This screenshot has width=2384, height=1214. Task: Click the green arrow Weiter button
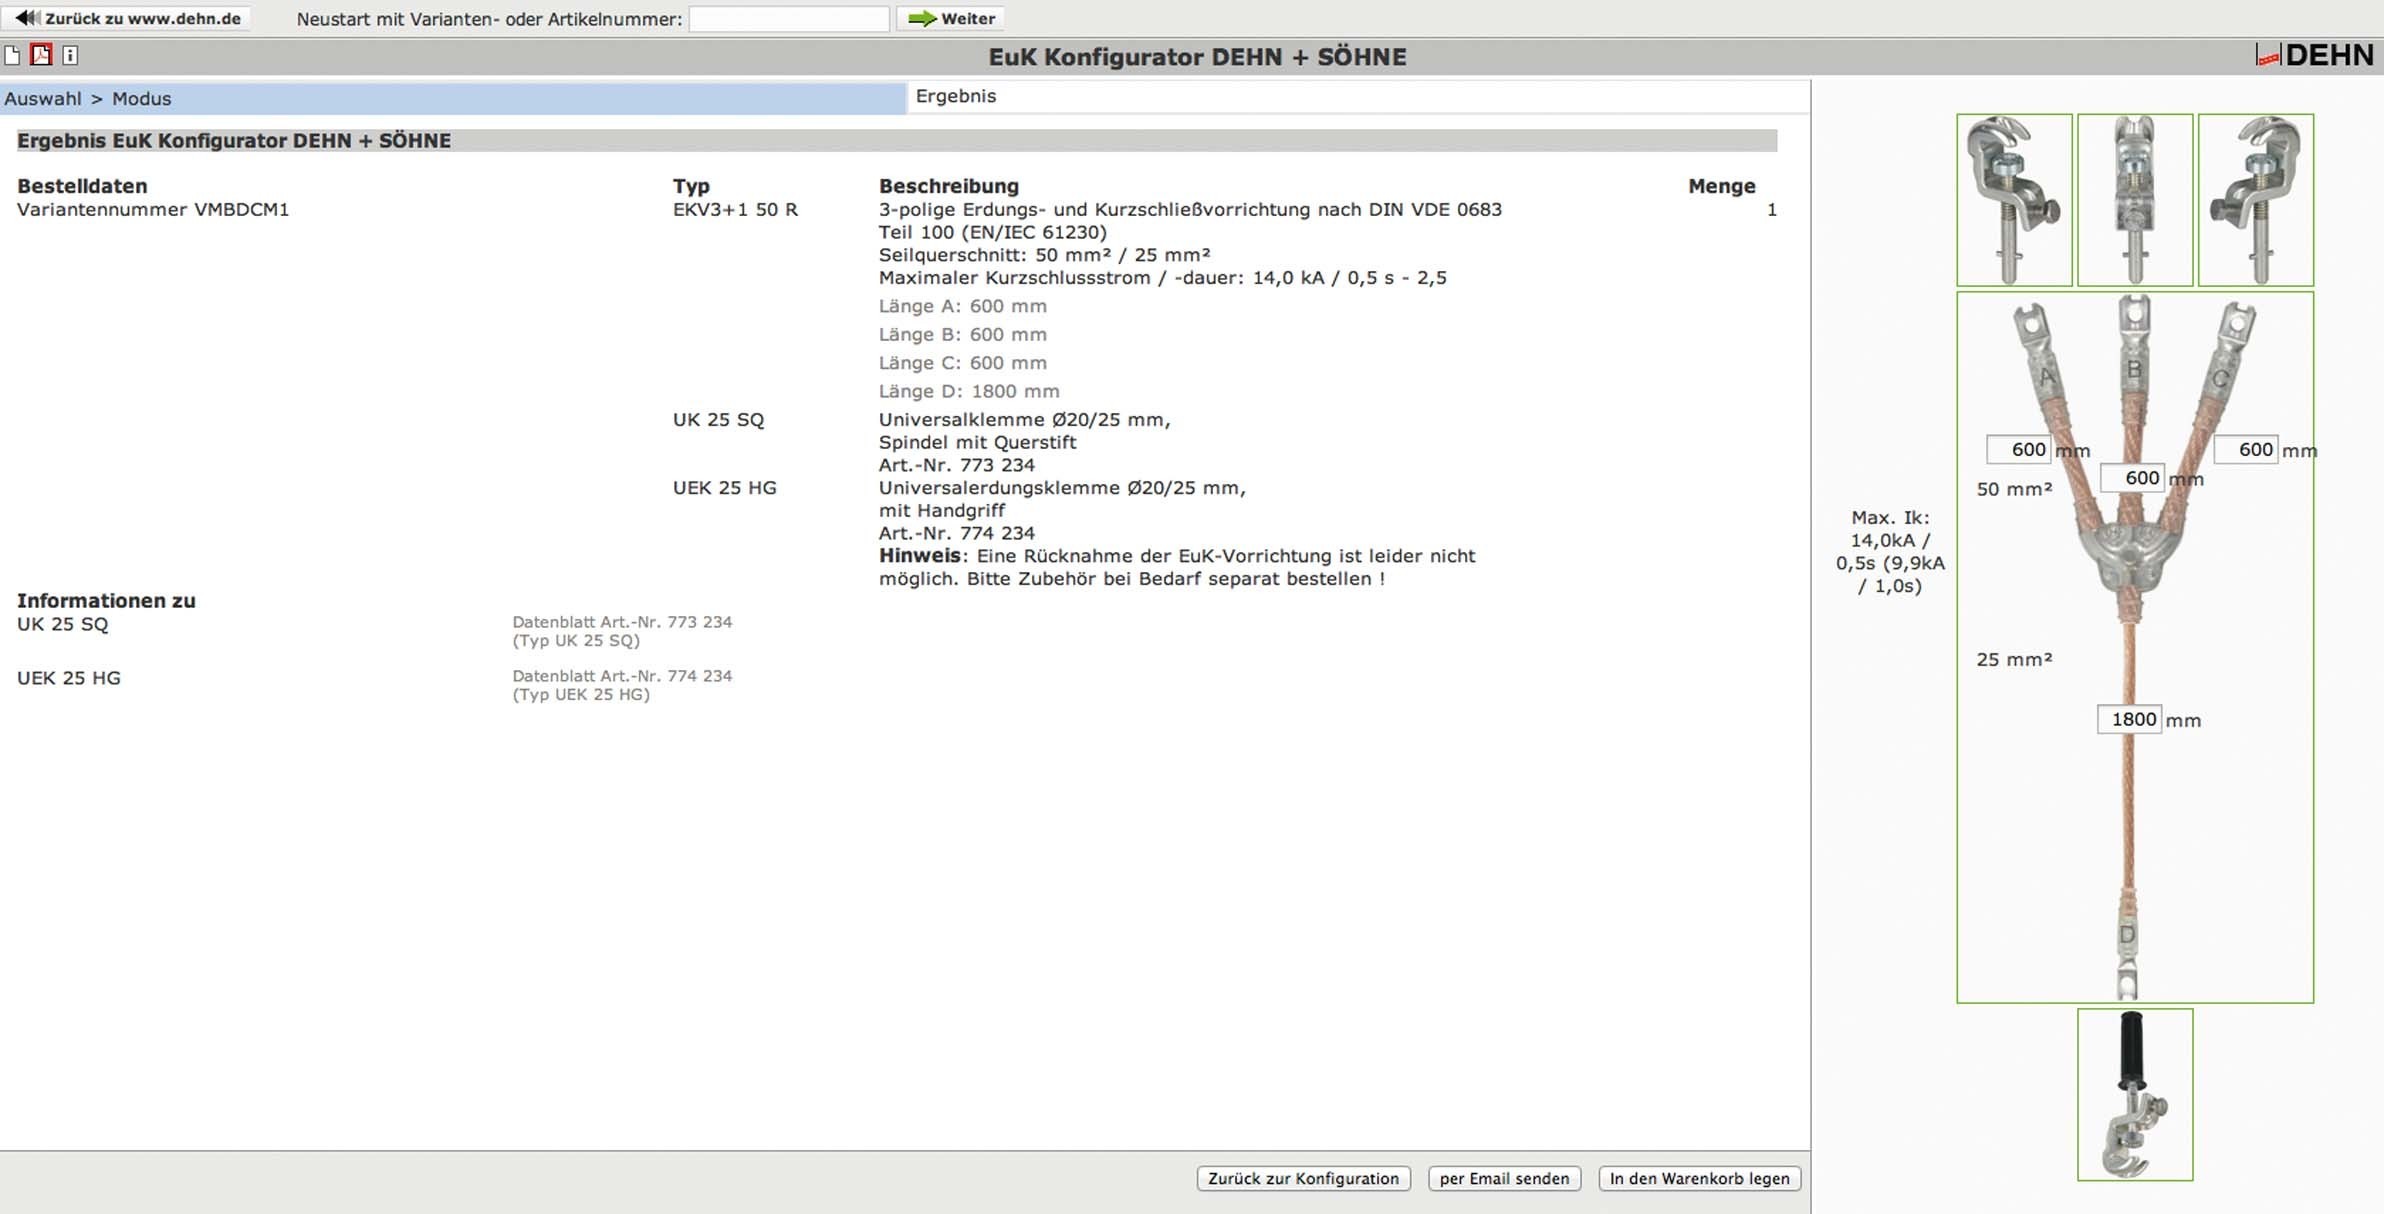click(x=951, y=18)
